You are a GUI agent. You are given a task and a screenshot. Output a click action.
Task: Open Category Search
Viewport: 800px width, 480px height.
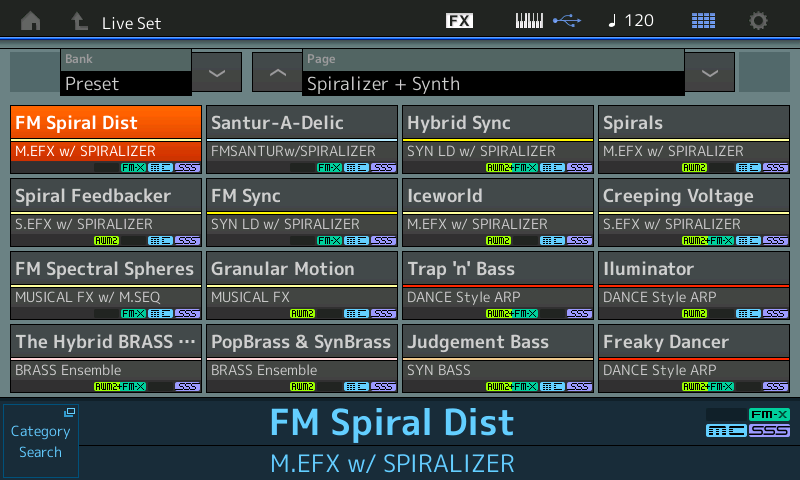coord(40,441)
